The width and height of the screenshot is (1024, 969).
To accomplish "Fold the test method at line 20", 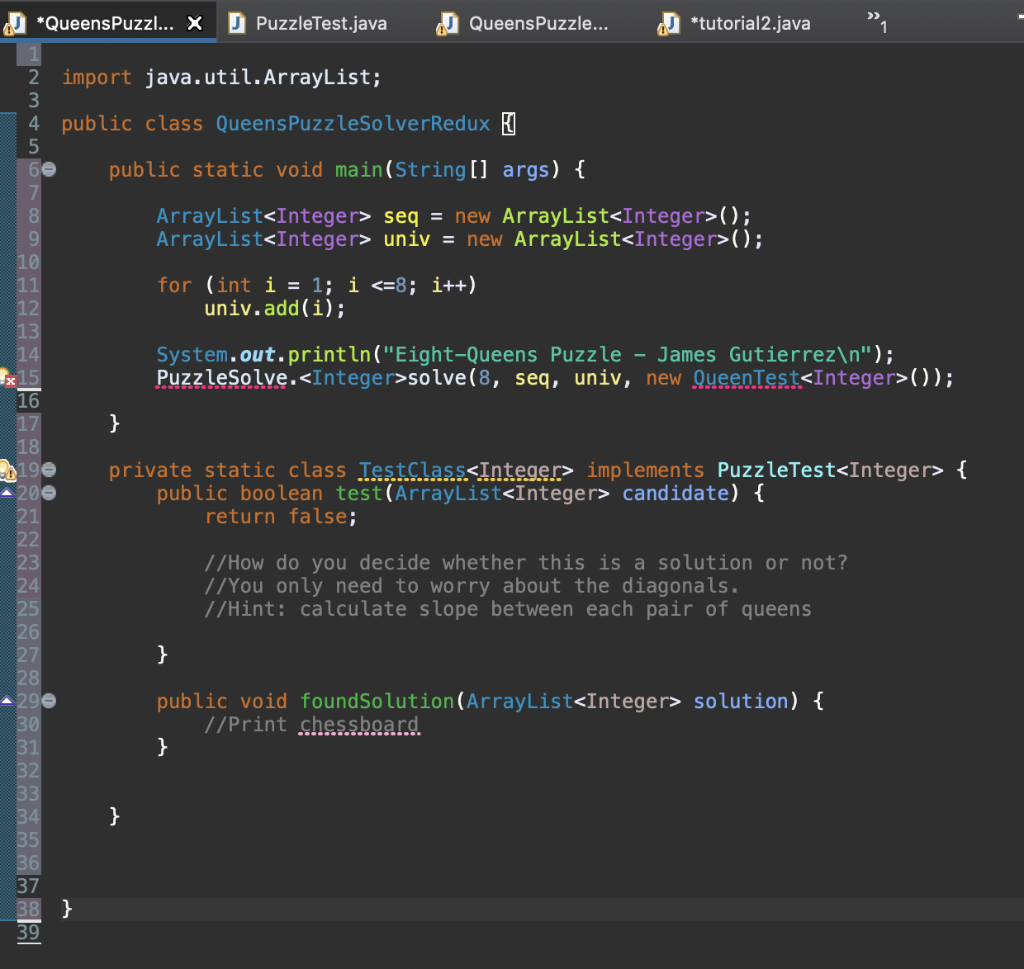I will click(48, 493).
